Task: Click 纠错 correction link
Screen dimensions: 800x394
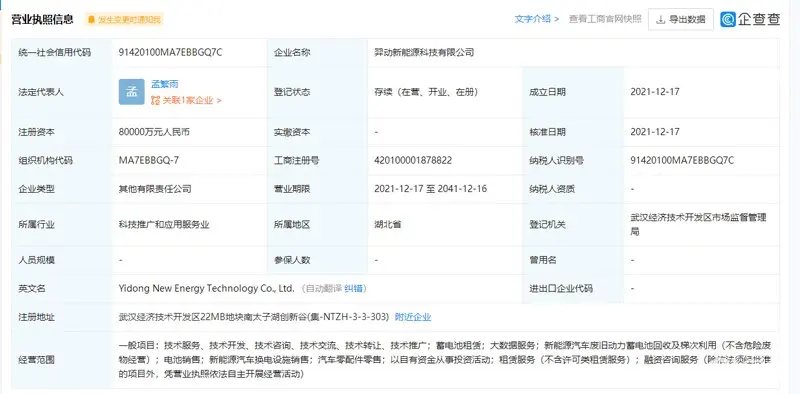Action: click(353, 288)
